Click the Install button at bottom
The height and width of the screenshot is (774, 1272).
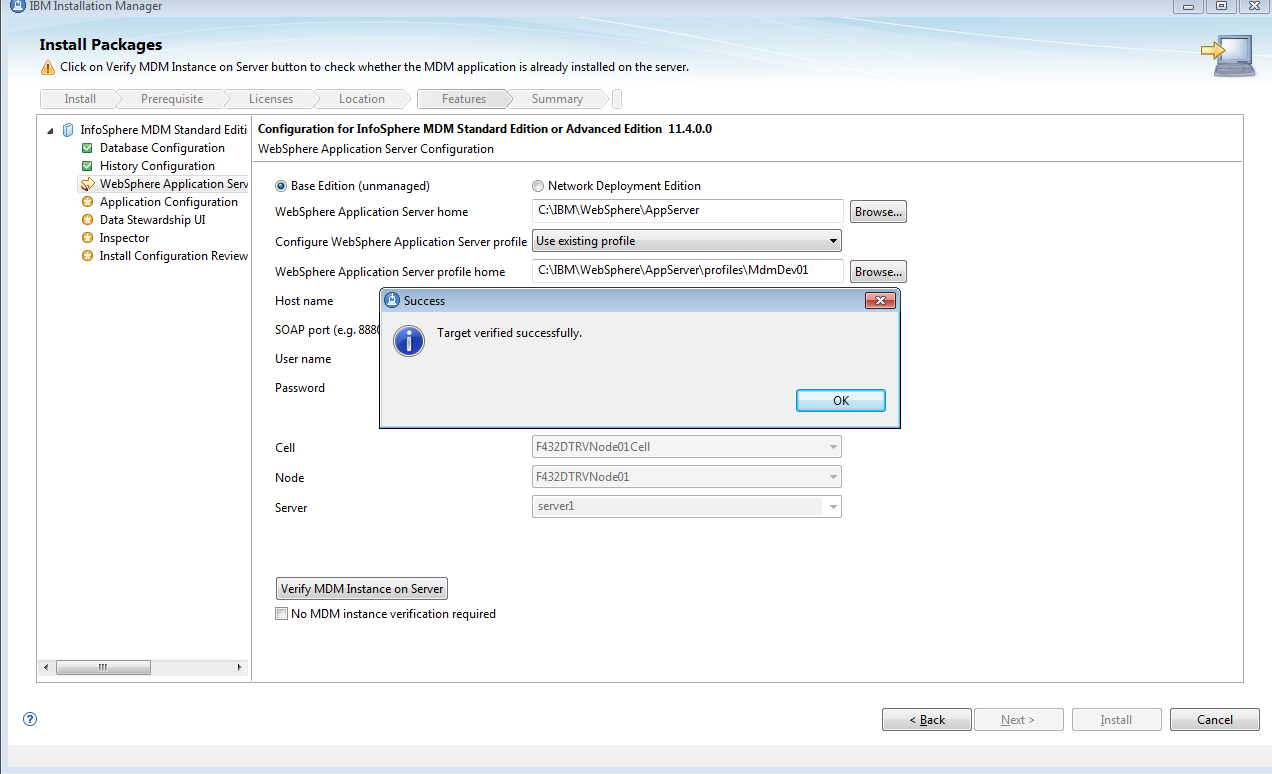[x=1116, y=720]
